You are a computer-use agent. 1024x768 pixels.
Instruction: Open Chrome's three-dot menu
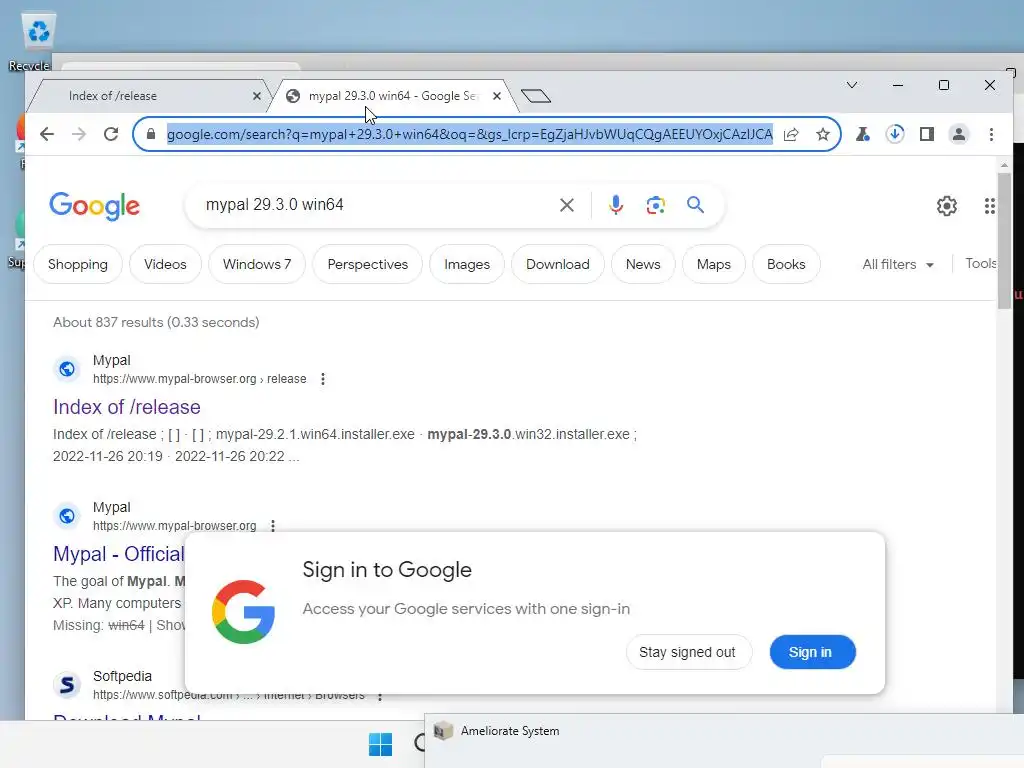click(x=991, y=135)
